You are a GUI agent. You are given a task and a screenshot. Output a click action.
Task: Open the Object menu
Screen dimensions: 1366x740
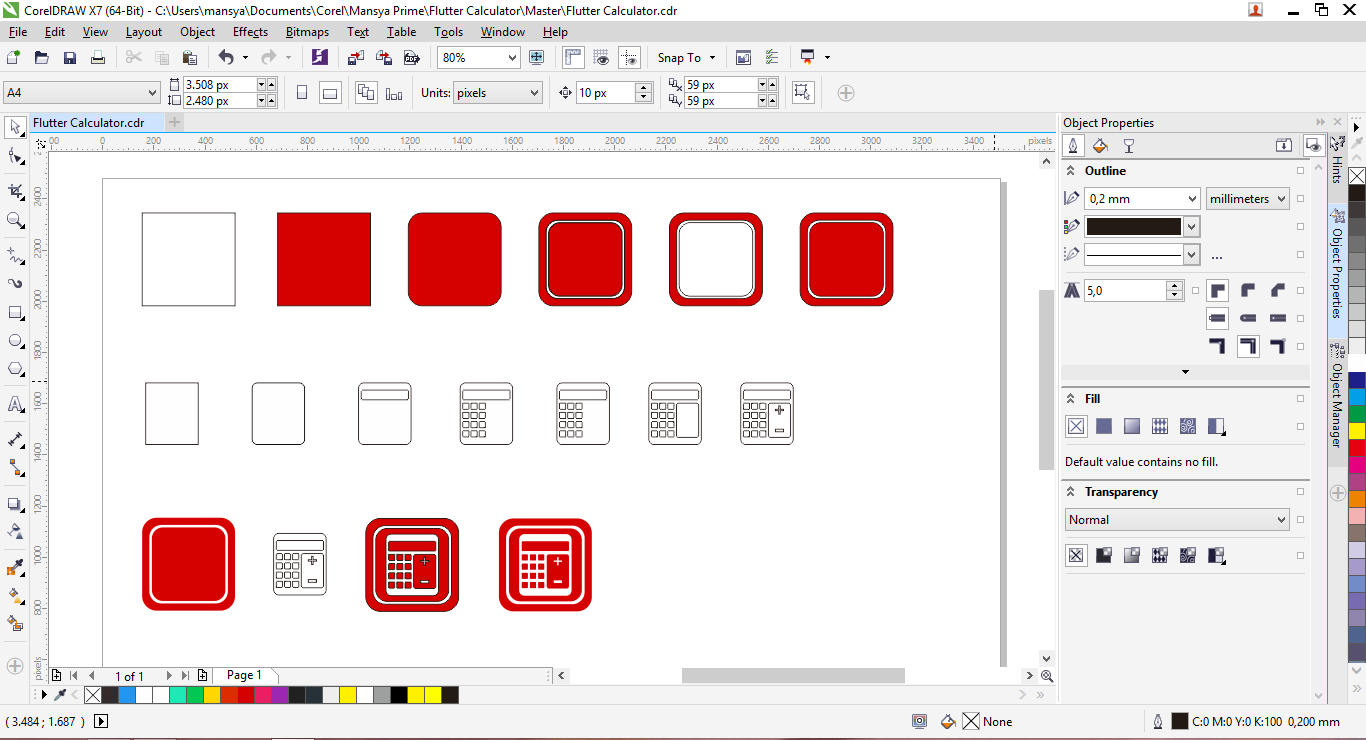pos(197,32)
